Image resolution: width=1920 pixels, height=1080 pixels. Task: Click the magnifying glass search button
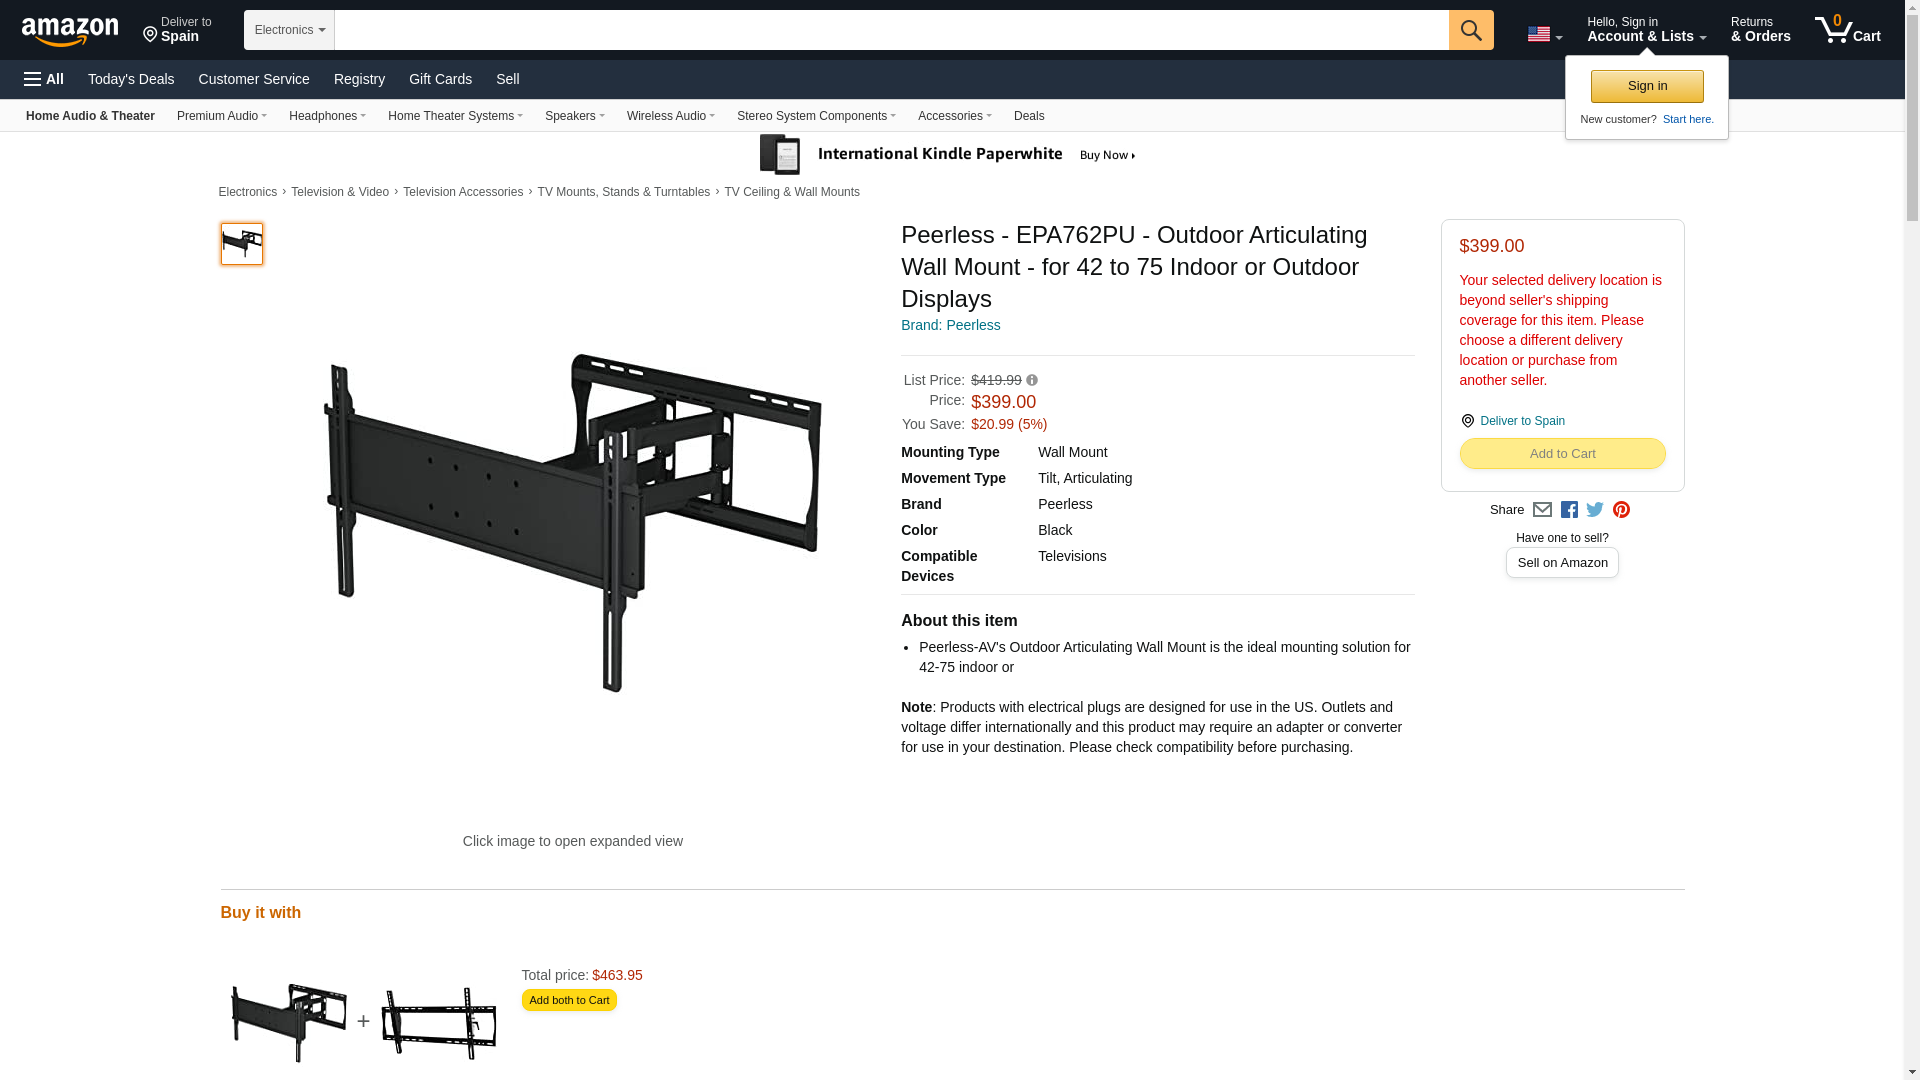point(1471,30)
